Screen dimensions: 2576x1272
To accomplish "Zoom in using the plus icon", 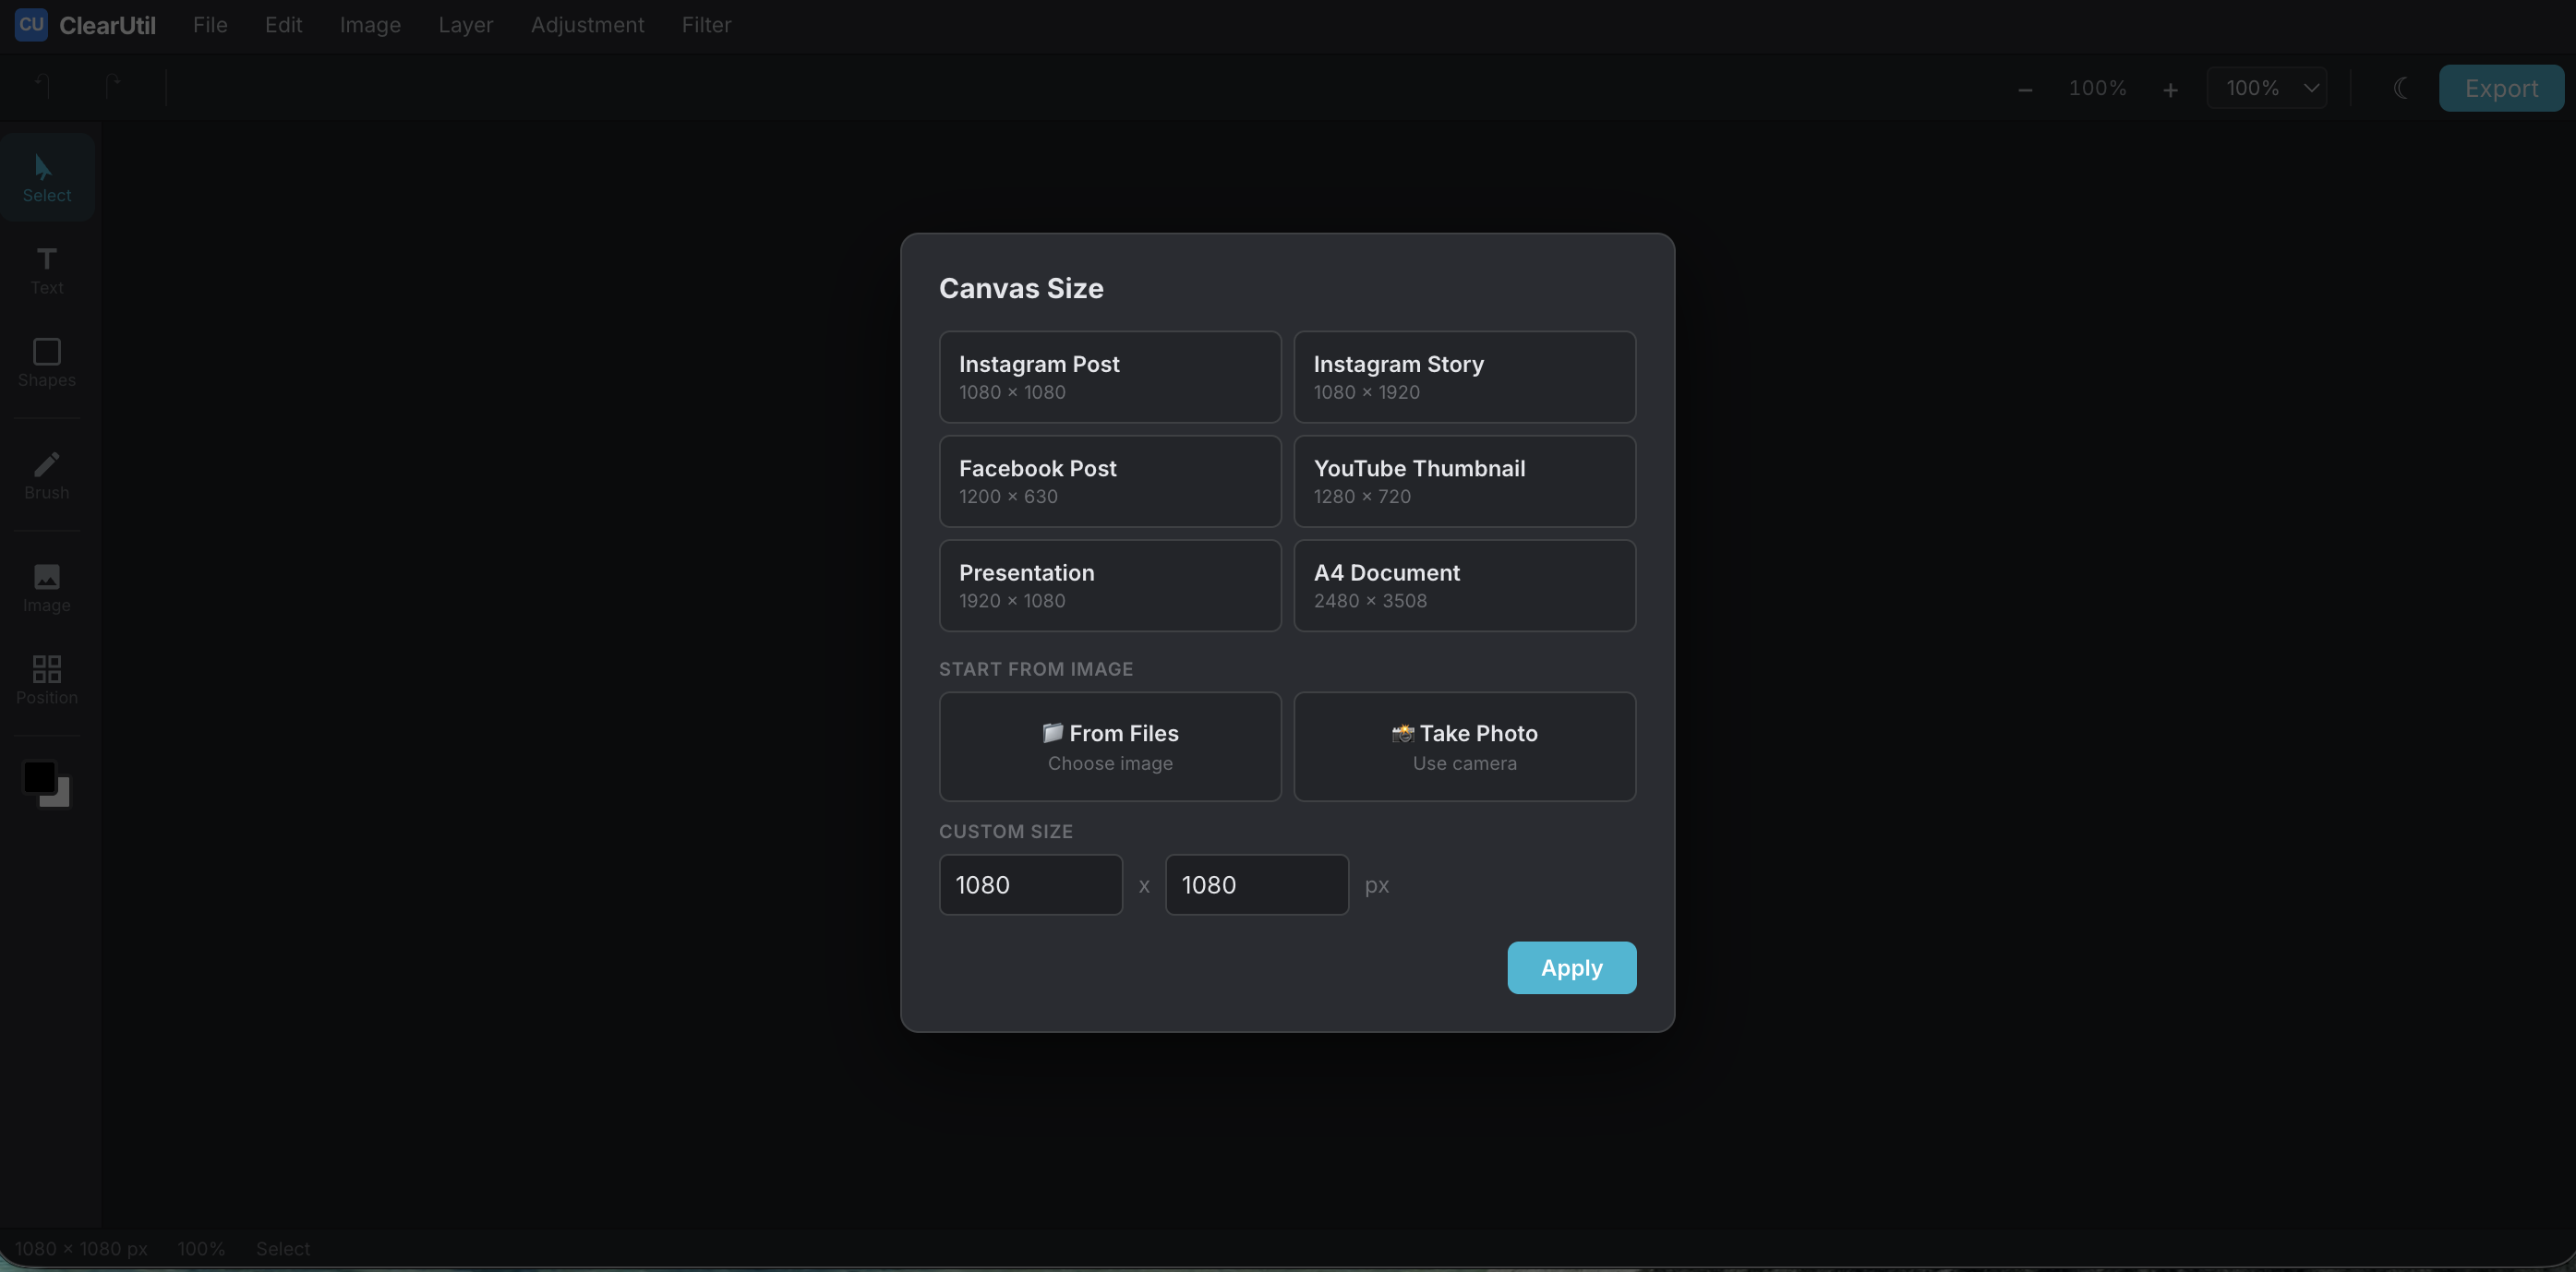I will pos(2170,88).
